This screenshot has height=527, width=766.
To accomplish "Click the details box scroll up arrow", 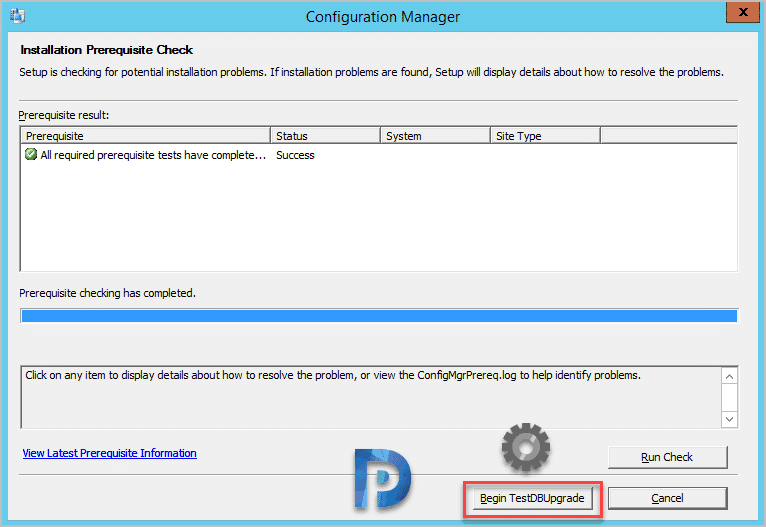I will coord(729,377).
